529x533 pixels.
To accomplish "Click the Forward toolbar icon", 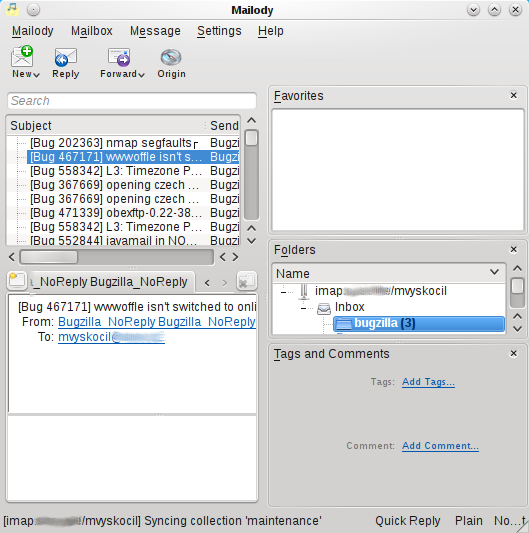I will [x=119, y=57].
